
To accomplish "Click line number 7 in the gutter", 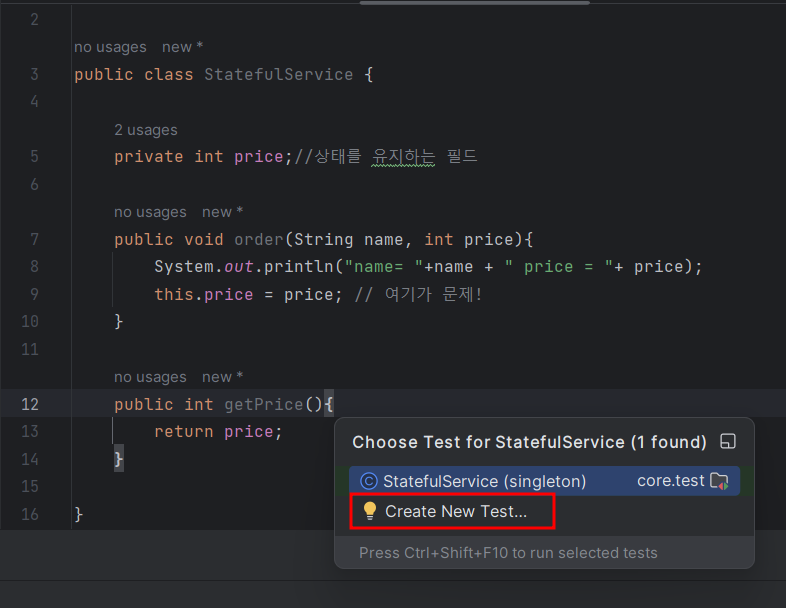I will (34, 239).
